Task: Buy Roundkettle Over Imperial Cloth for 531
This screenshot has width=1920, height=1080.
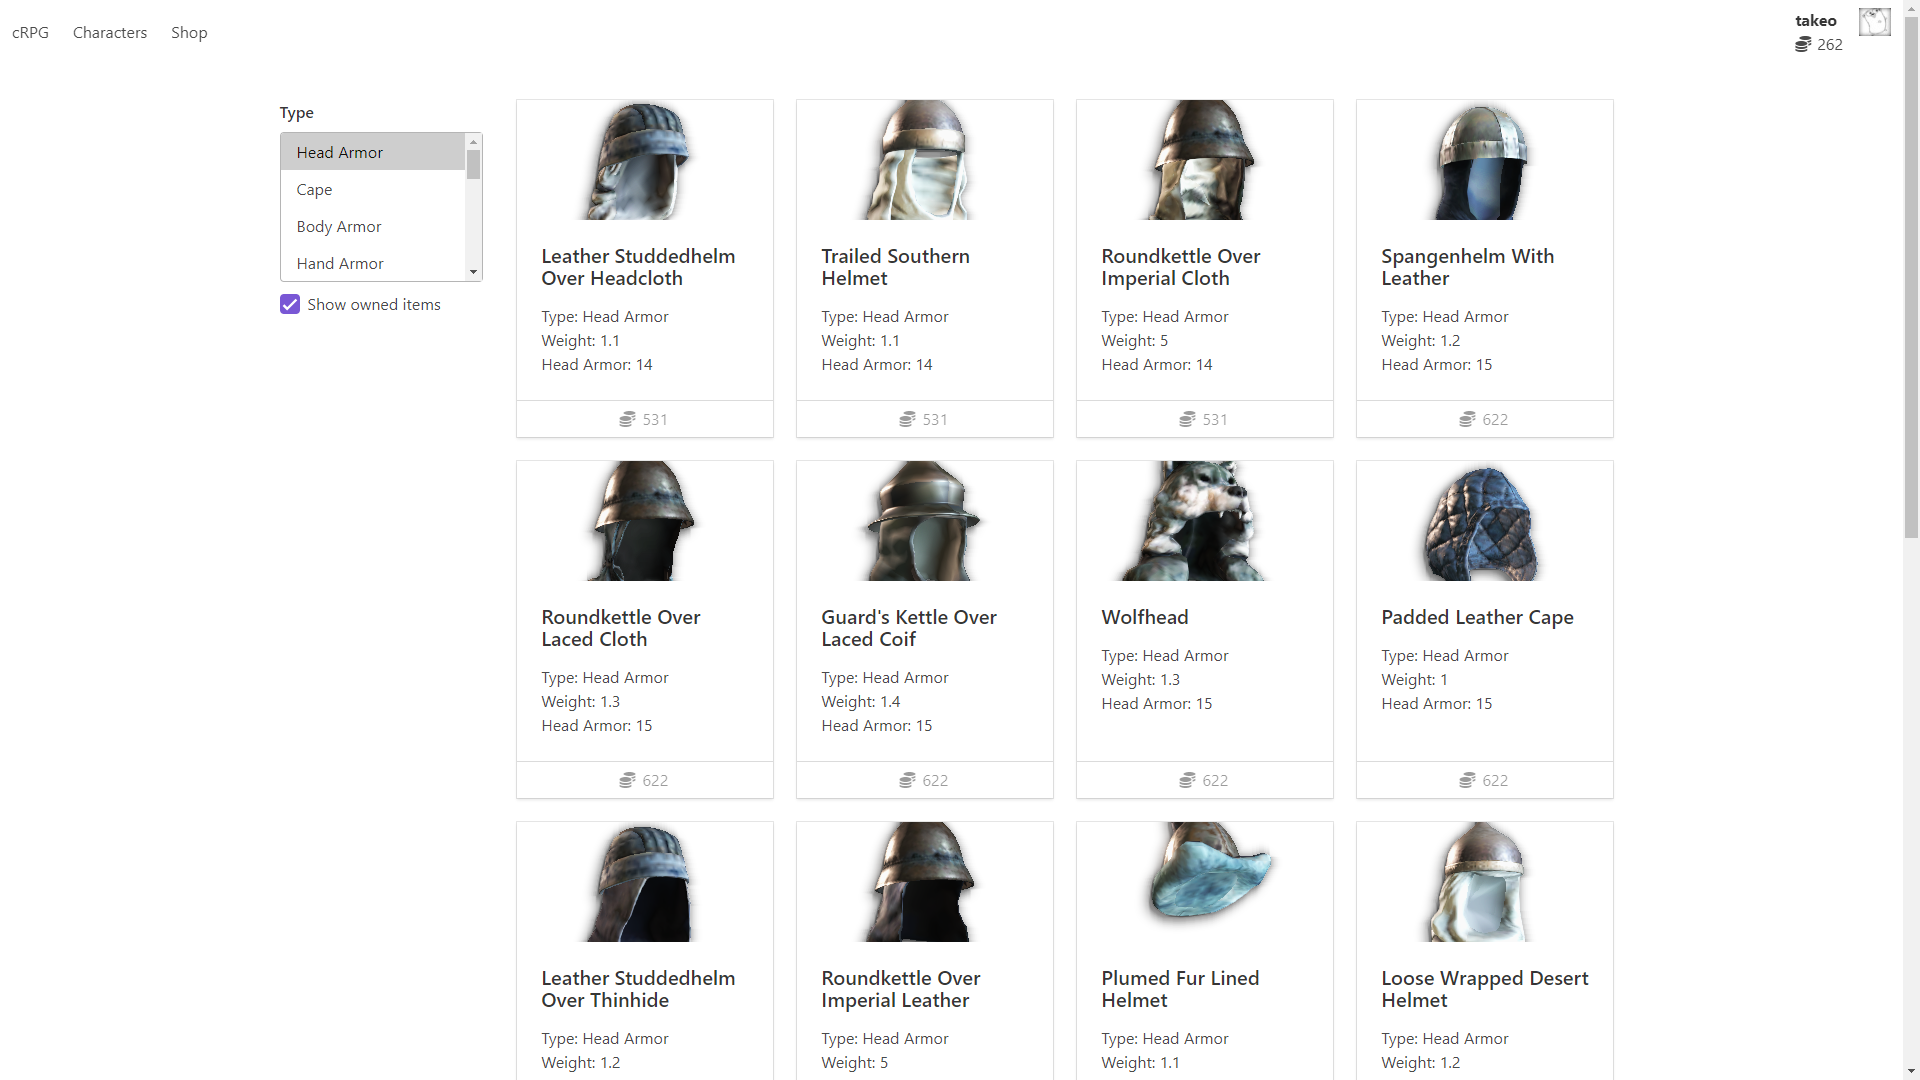Action: pyautogui.click(x=1204, y=419)
